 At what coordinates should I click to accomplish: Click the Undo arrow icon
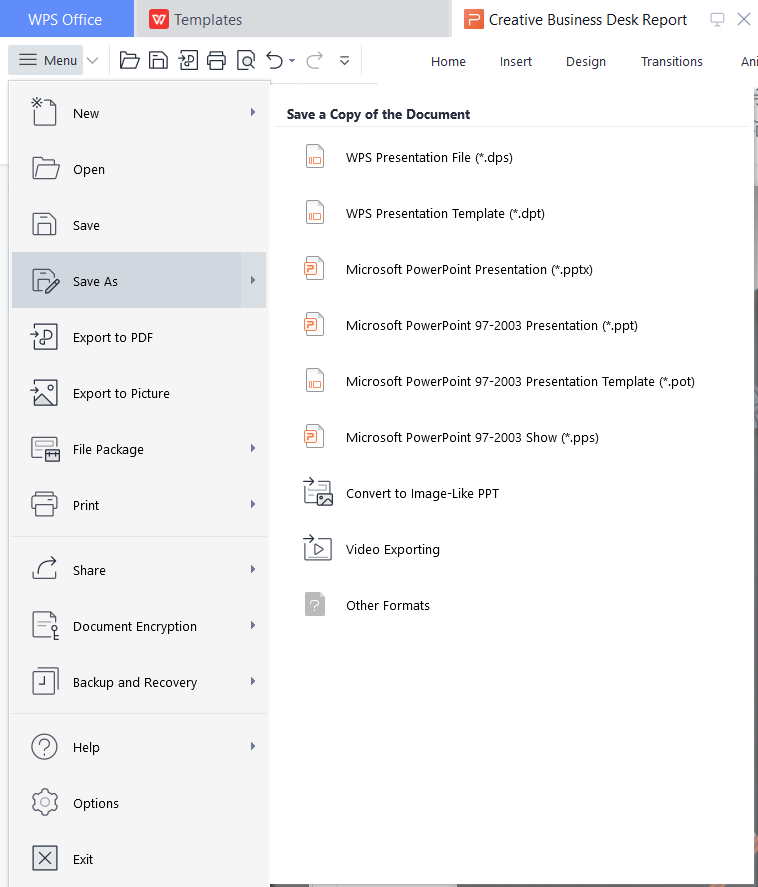(x=275, y=61)
